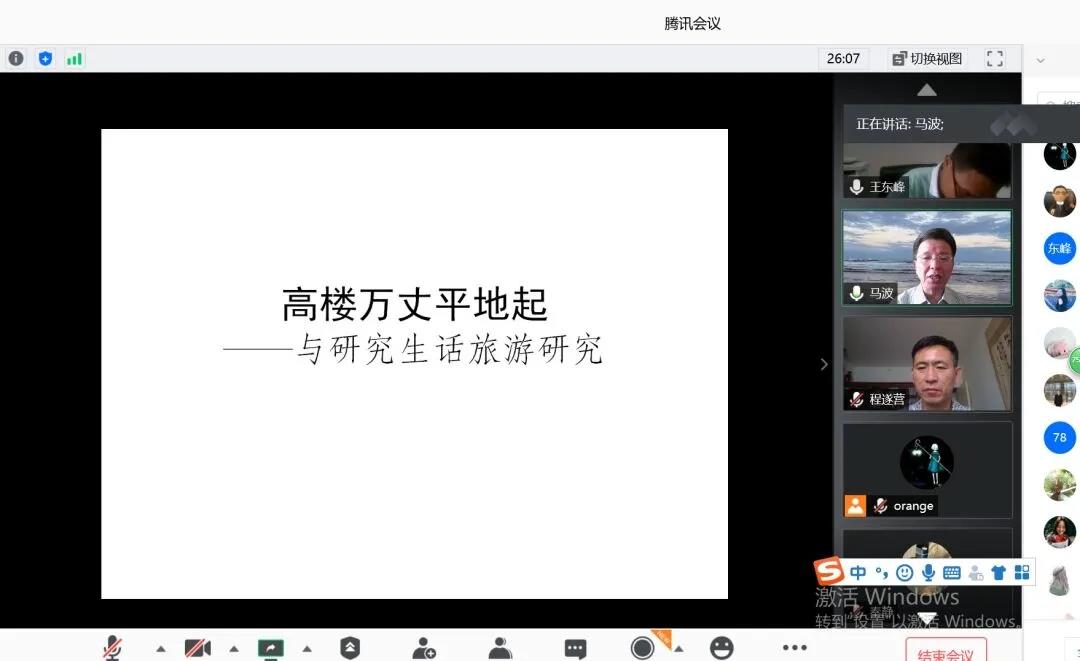Open the members list icon
The image size is (1080, 661).
click(x=500, y=648)
